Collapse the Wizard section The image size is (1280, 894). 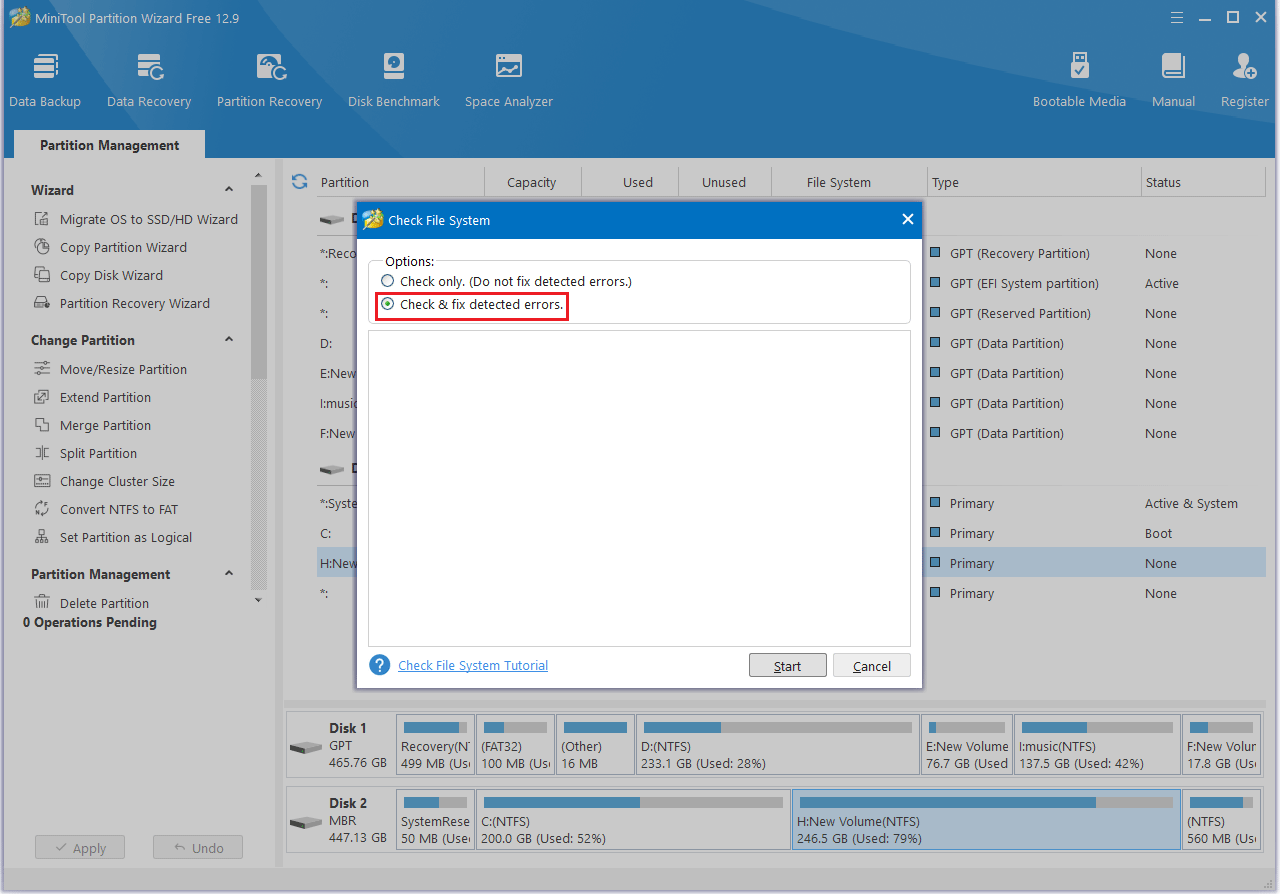pyautogui.click(x=229, y=190)
